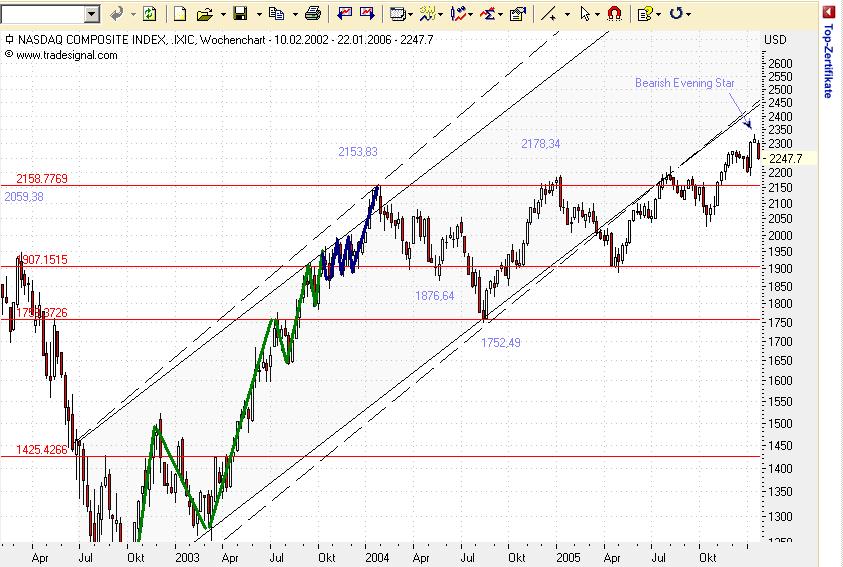Click the current price 2247.7 axis label
The height and width of the screenshot is (567, 843).
coord(785,158)
